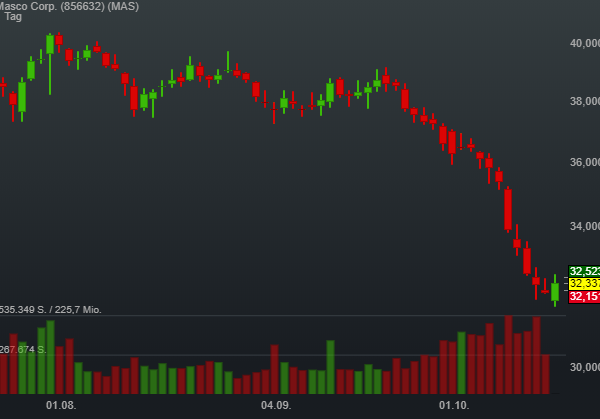Click the chart title Masco Corp. (856632) (MAS)

tap(69, 6)
